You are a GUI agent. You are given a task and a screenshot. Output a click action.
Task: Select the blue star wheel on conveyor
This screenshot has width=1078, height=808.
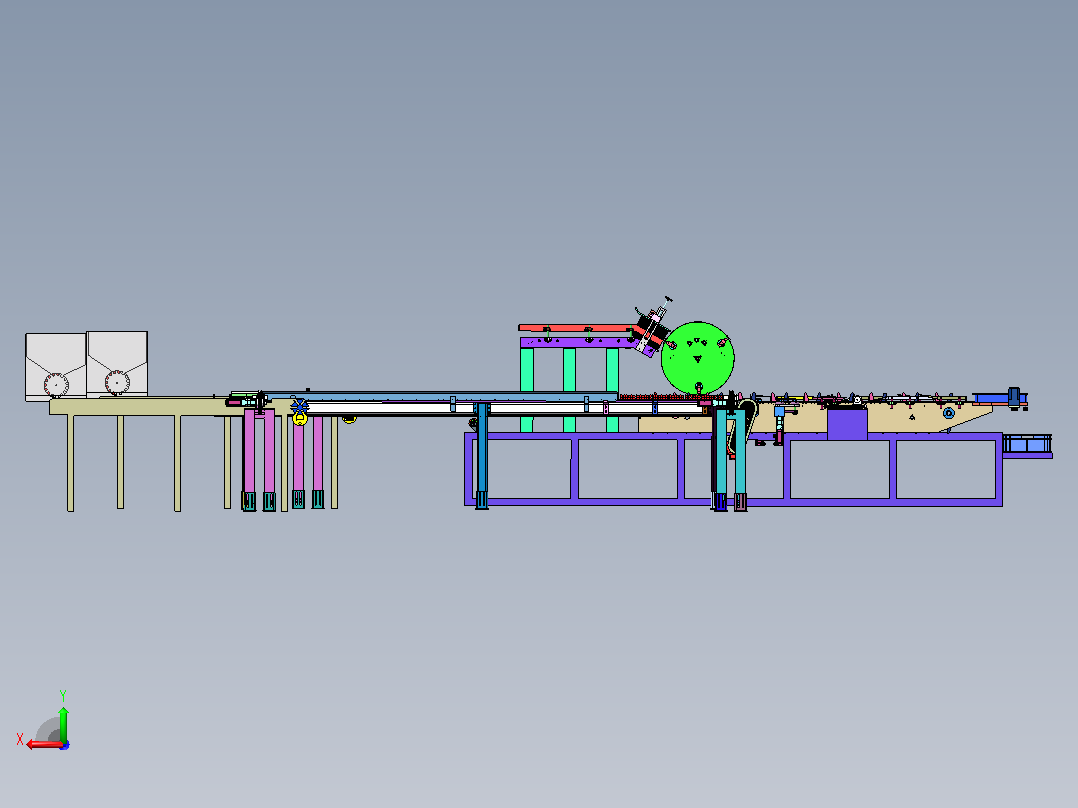pos(300,405)
